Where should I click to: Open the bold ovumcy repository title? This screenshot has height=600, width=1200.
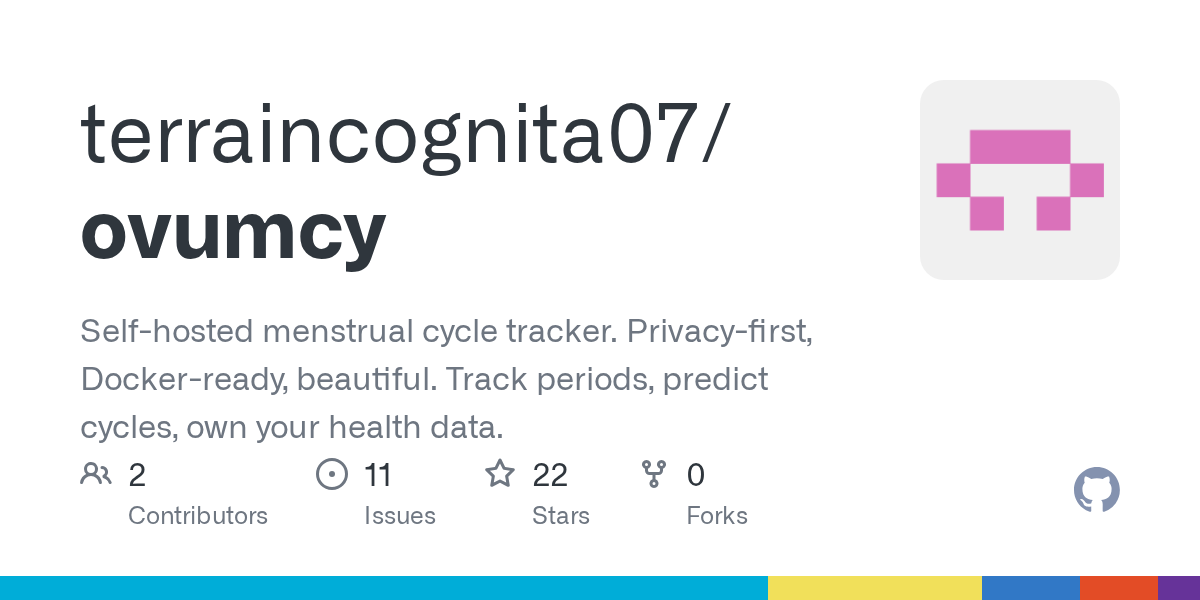click(x=233, y=229)
